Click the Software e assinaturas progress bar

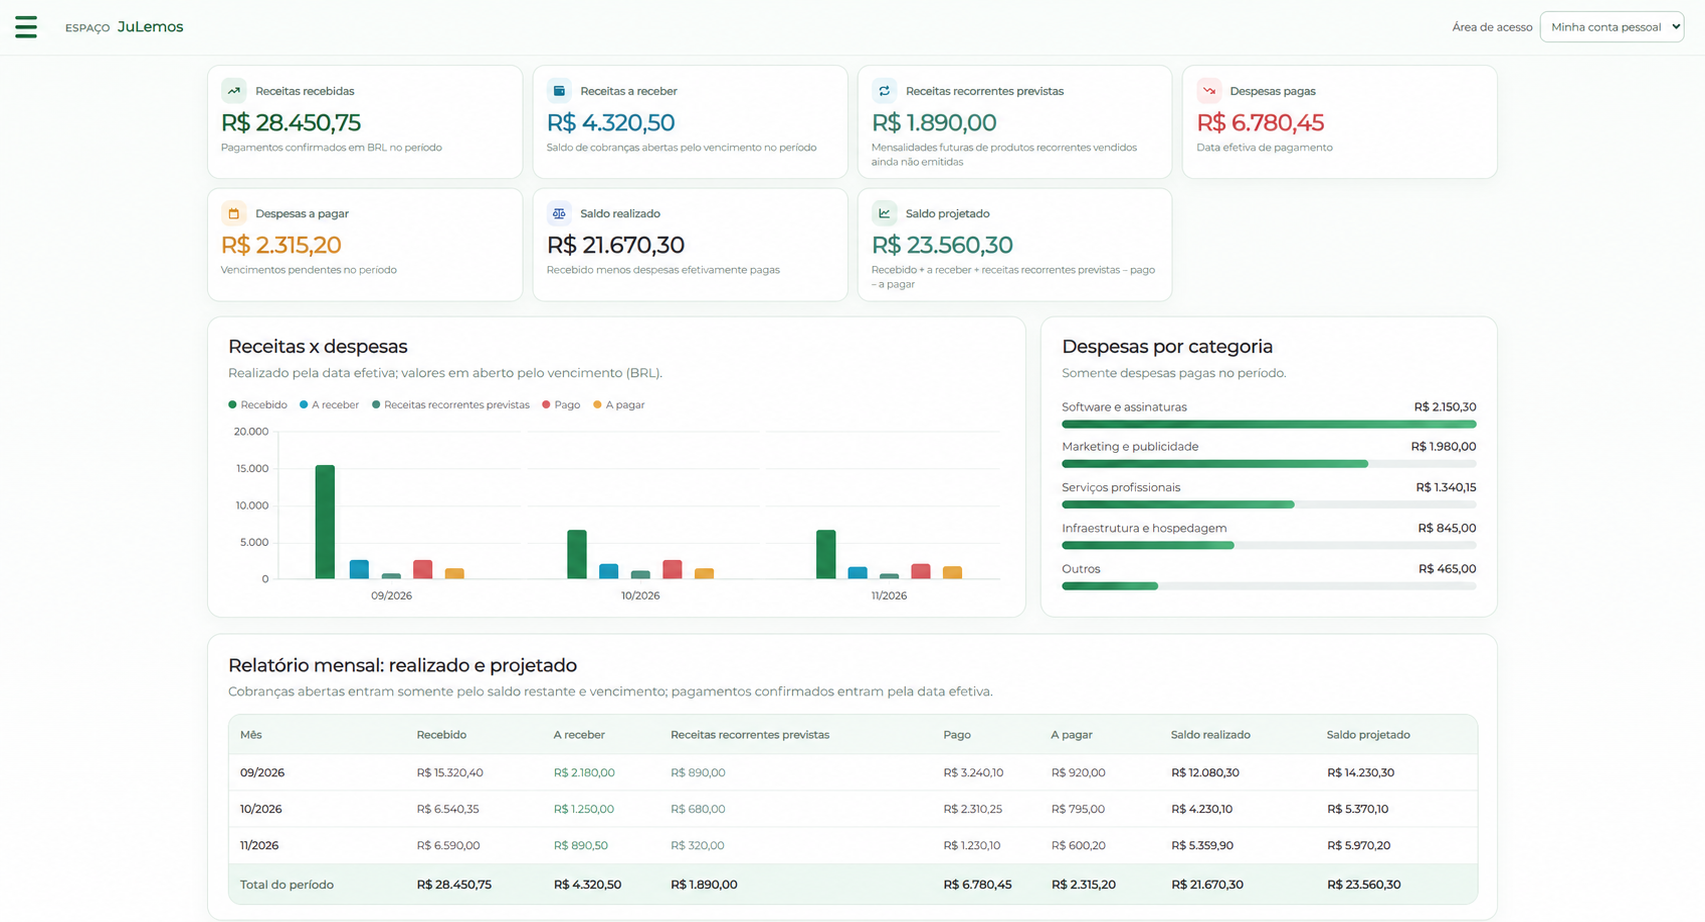click(1269, 424)
